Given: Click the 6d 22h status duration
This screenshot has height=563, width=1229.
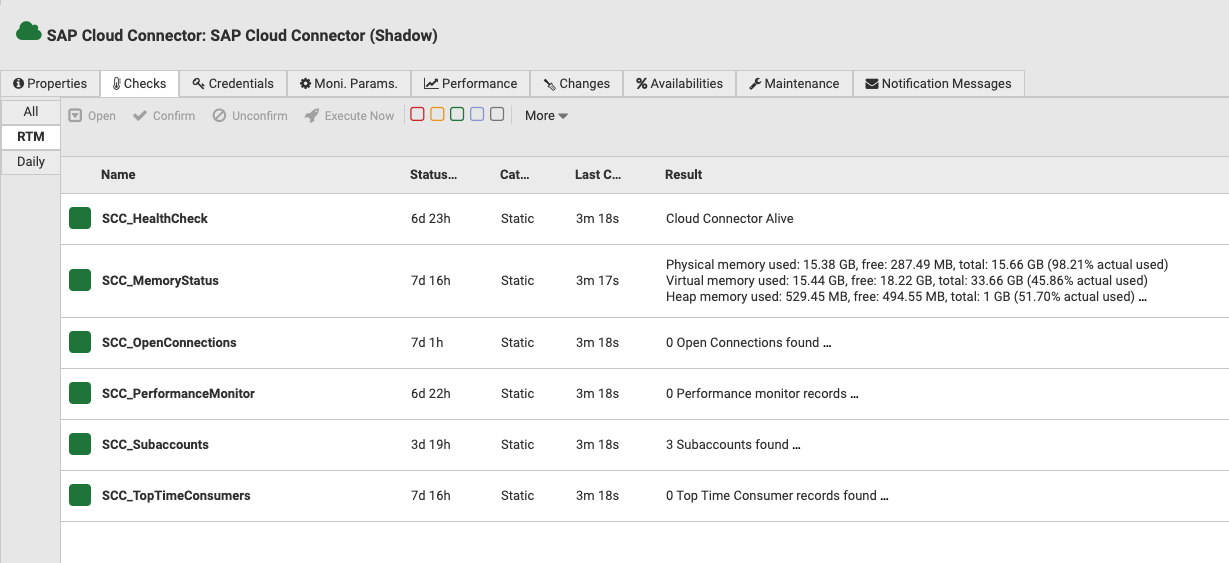Looking at the screenshot, I should pos(431,394).
